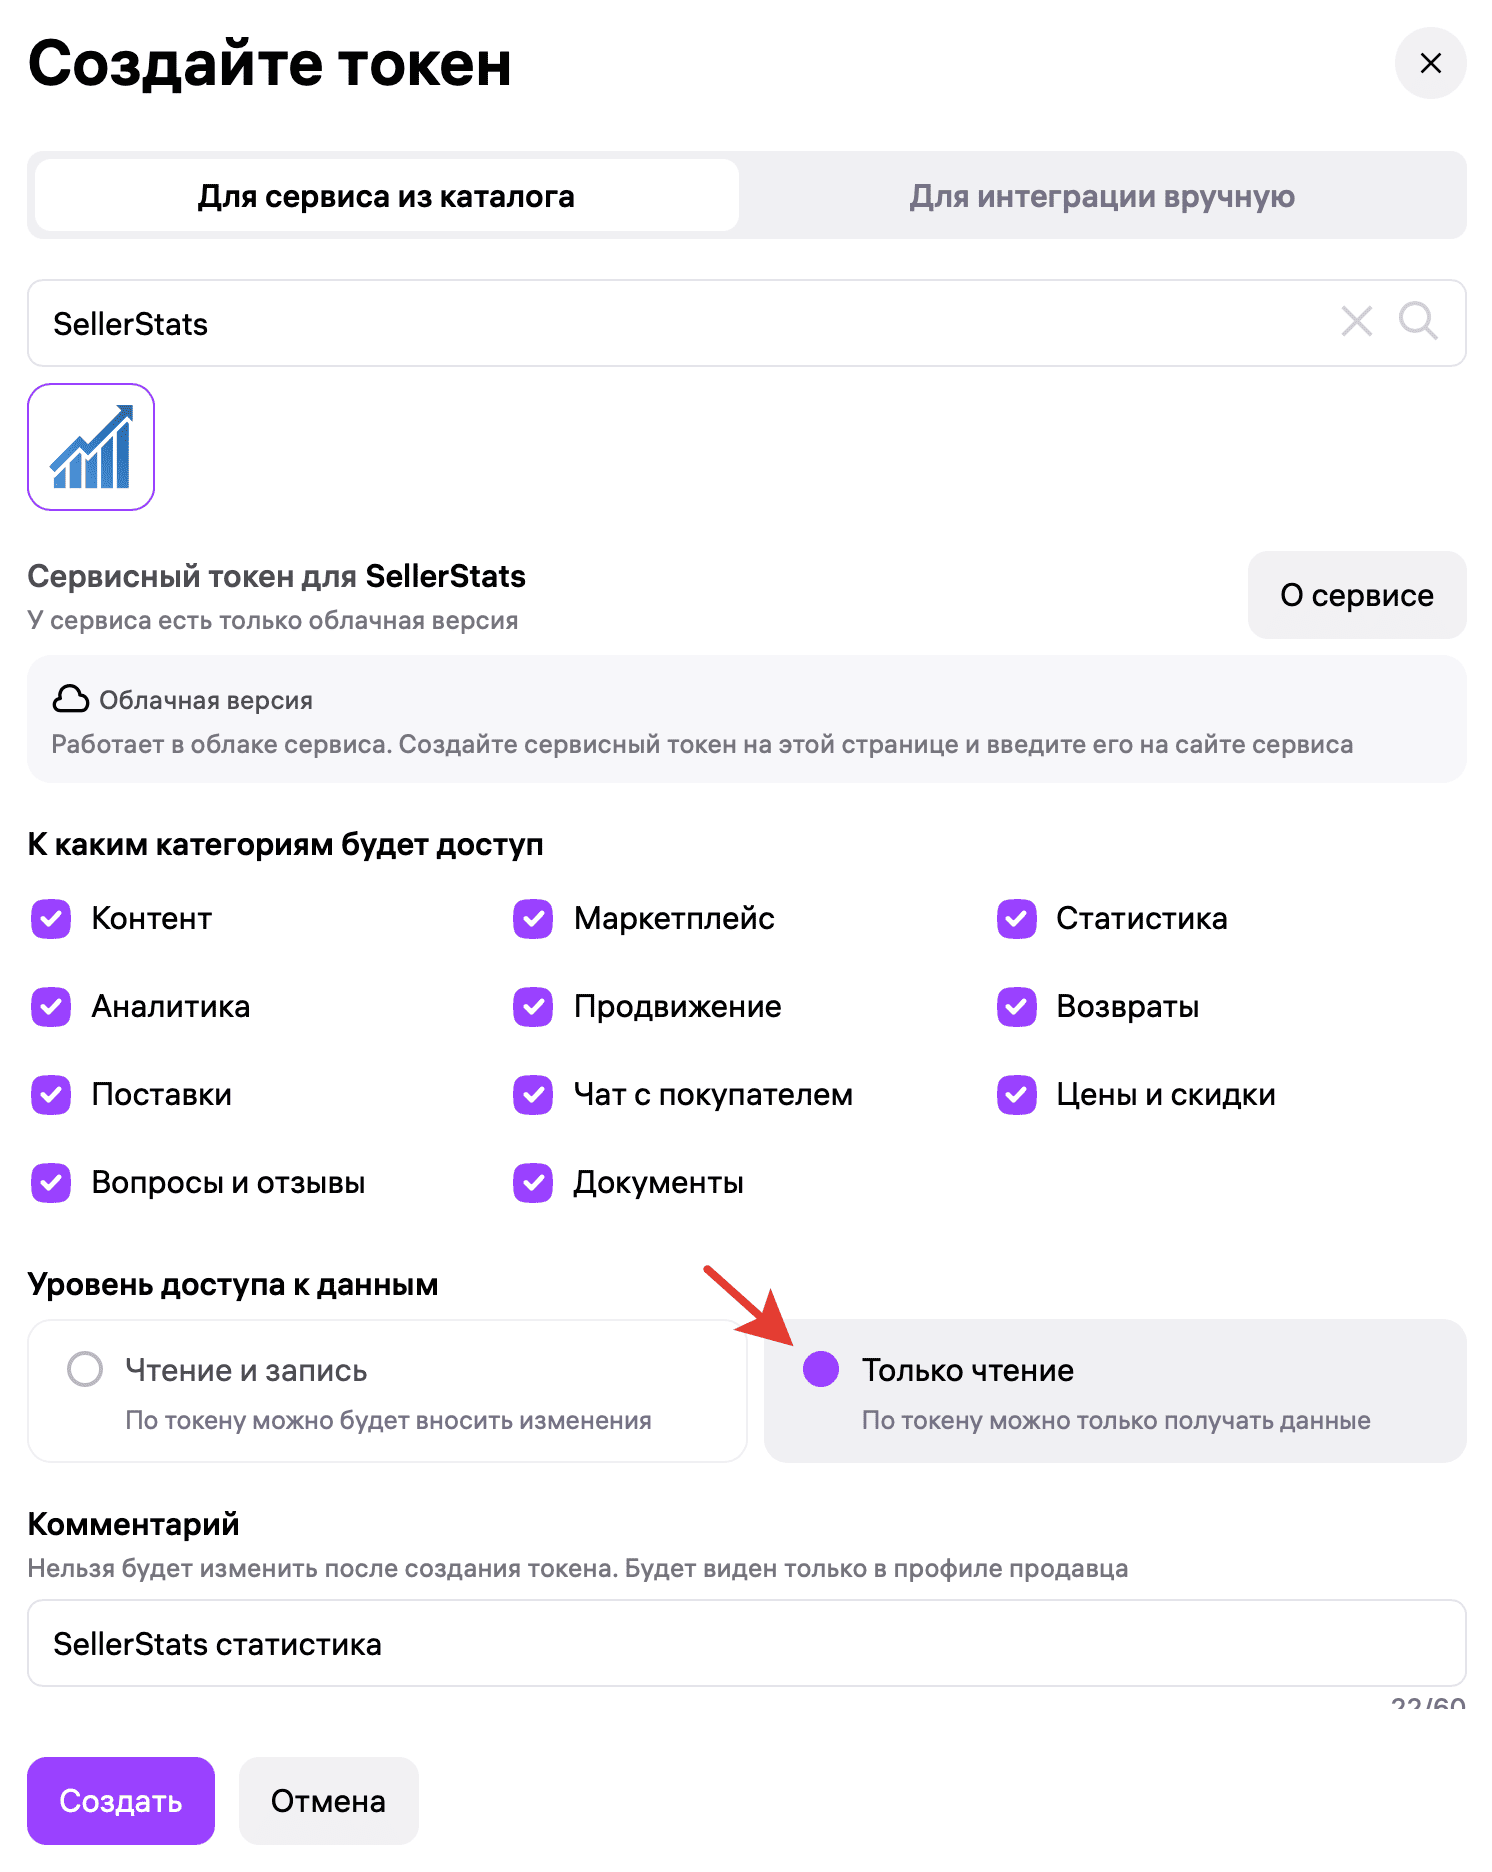Select the Только чтение option
This screenshot has width=1492, height=1872.
pyautogui.click(x=820, y=1369)
